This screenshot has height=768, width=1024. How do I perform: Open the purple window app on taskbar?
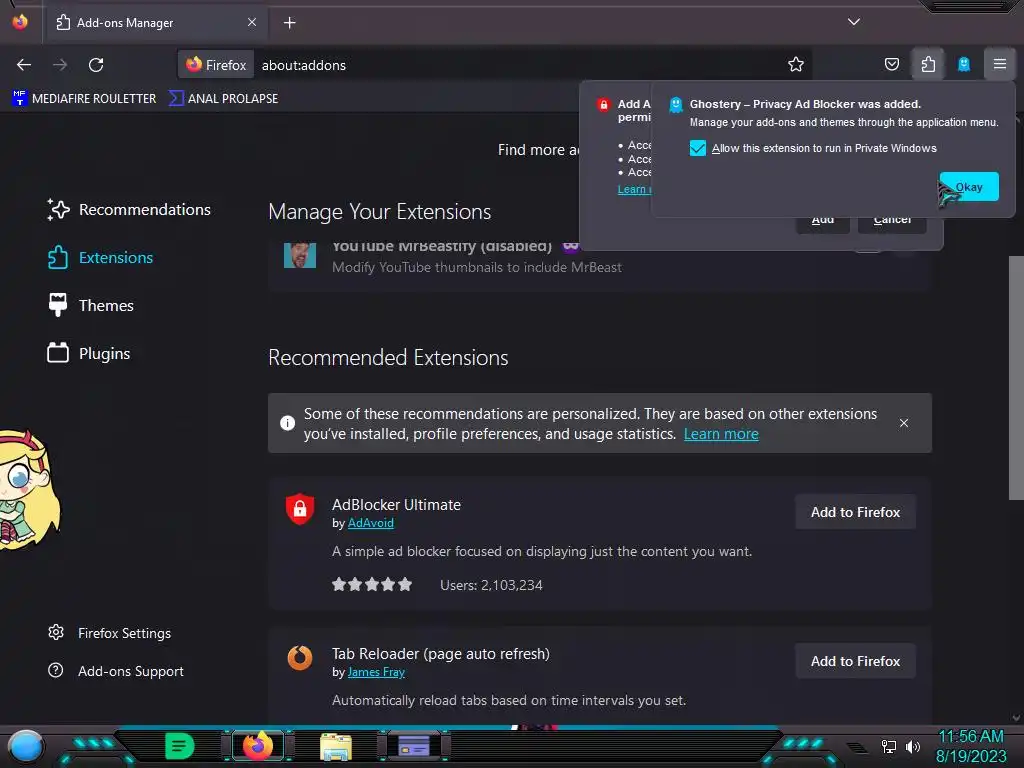(414, 746)
